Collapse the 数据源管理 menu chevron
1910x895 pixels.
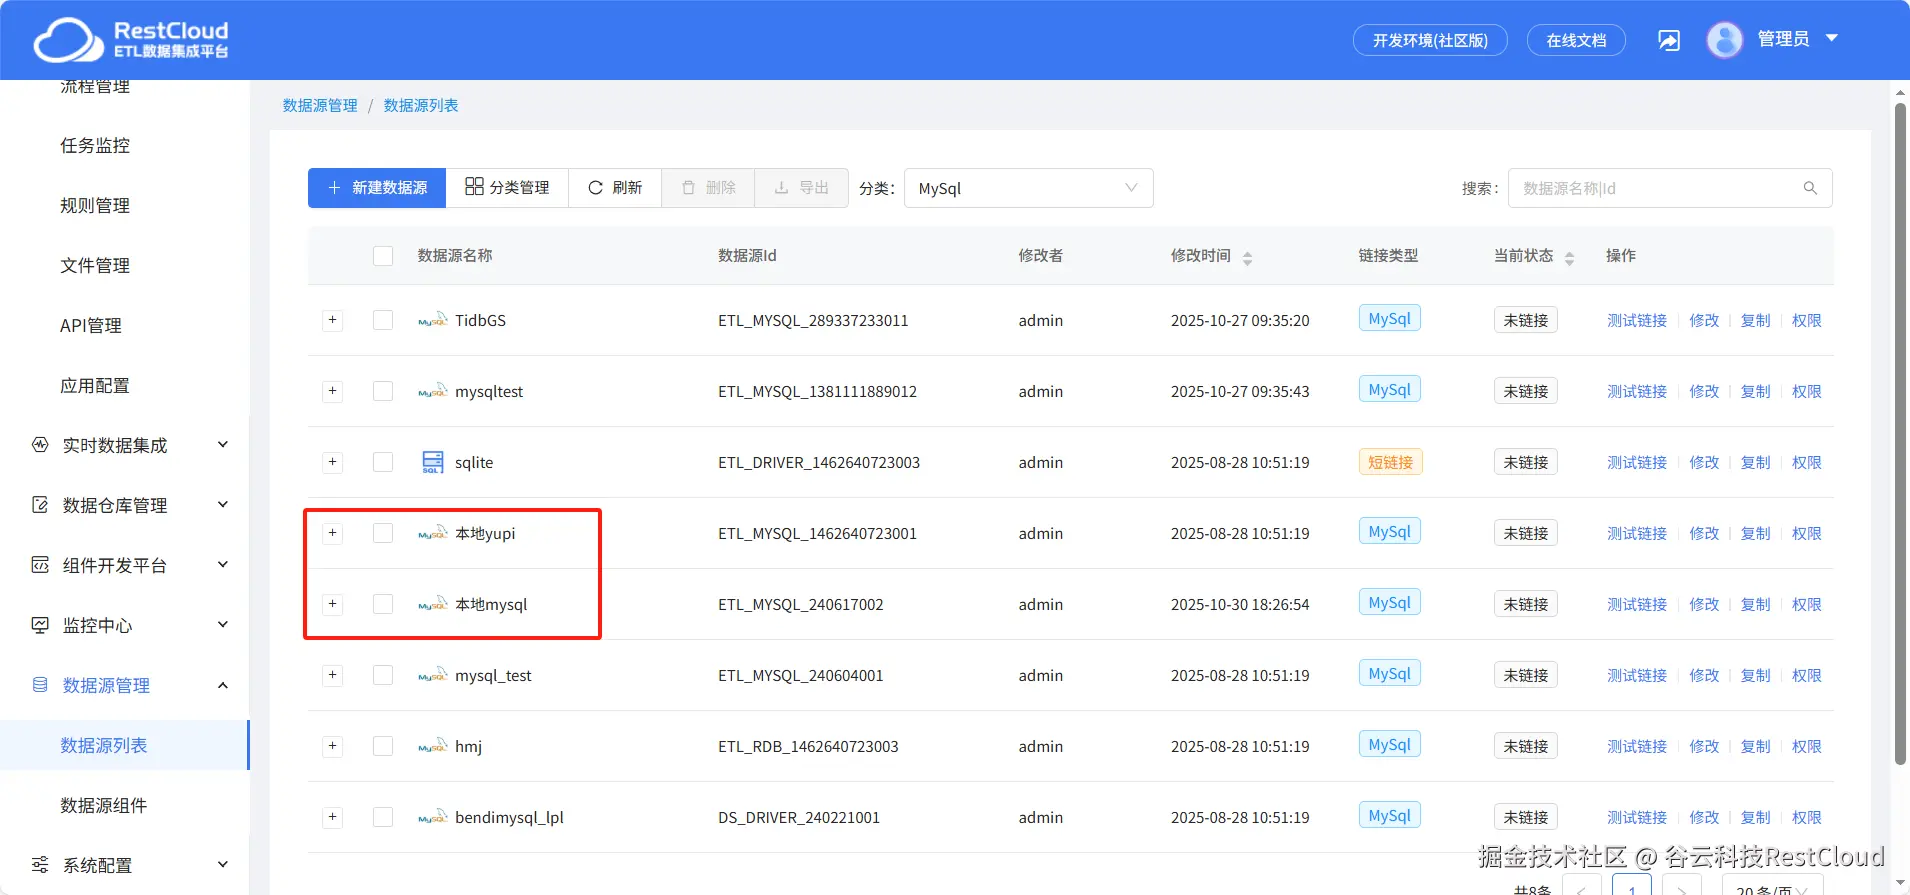pyautogui.click(x=223, y=685)
